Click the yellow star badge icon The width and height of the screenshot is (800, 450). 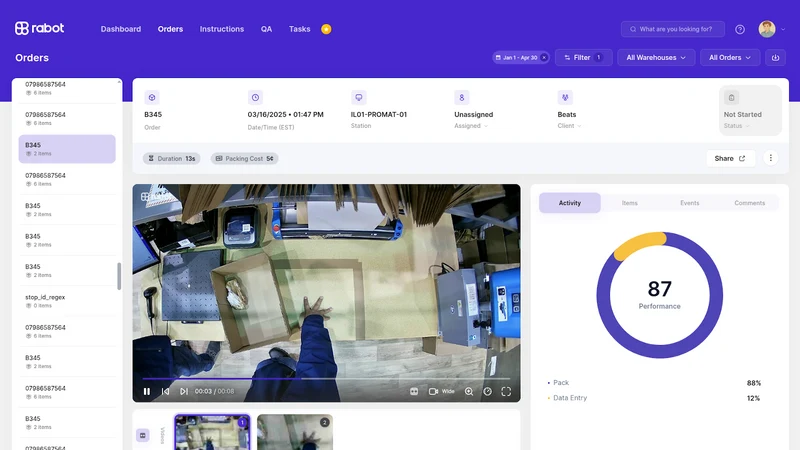pos(326,29)
